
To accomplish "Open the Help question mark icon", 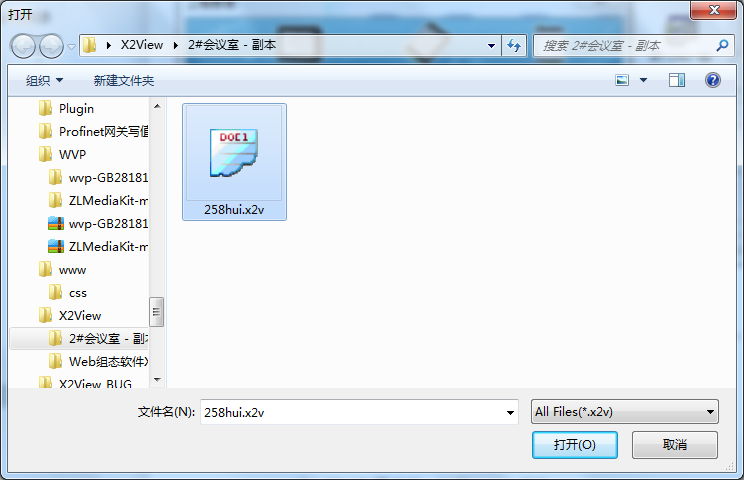I will 712,80.
